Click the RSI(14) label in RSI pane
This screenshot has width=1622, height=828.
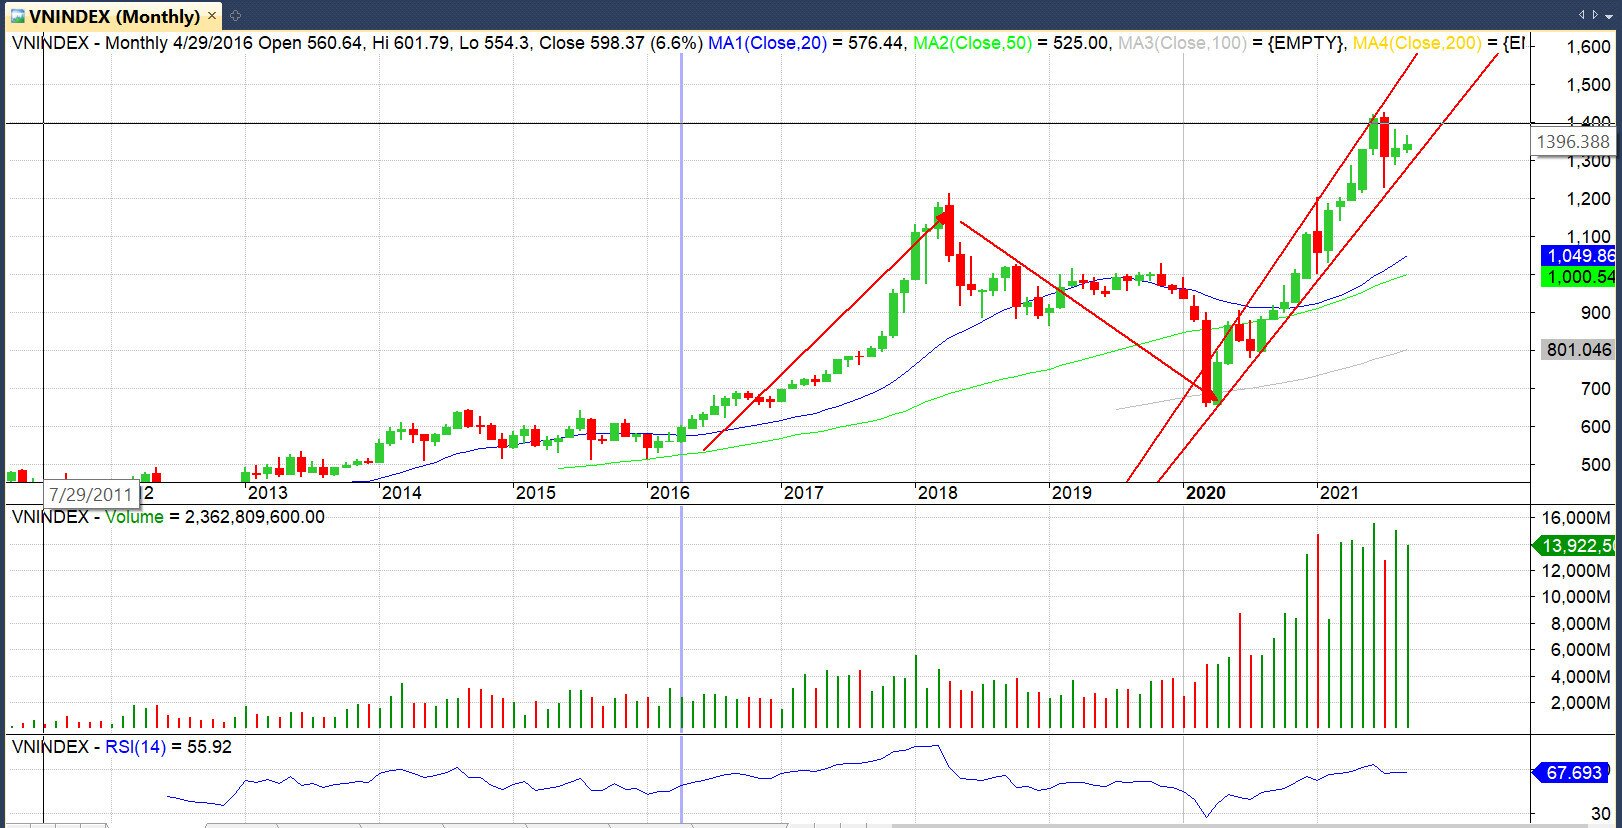tap(135, 747)
